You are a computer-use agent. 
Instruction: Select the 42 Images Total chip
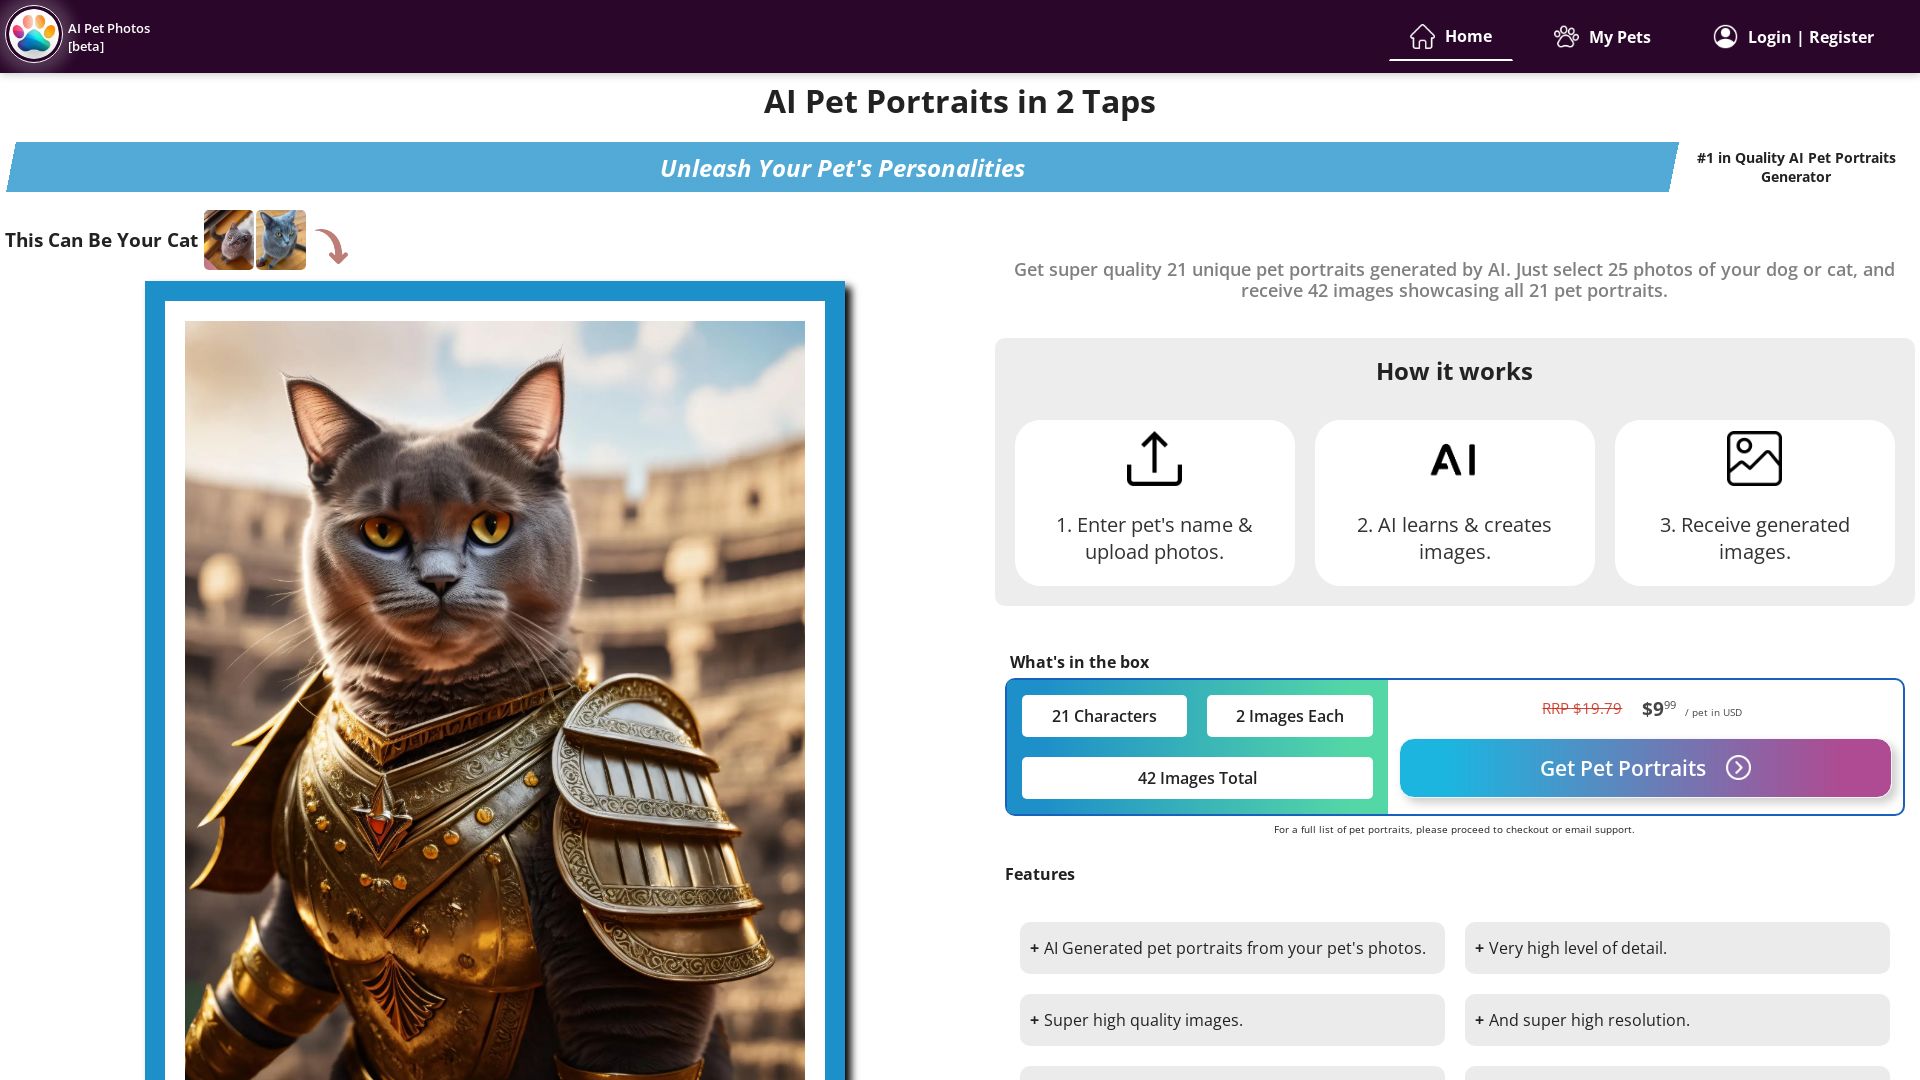tap(1196, 777)
